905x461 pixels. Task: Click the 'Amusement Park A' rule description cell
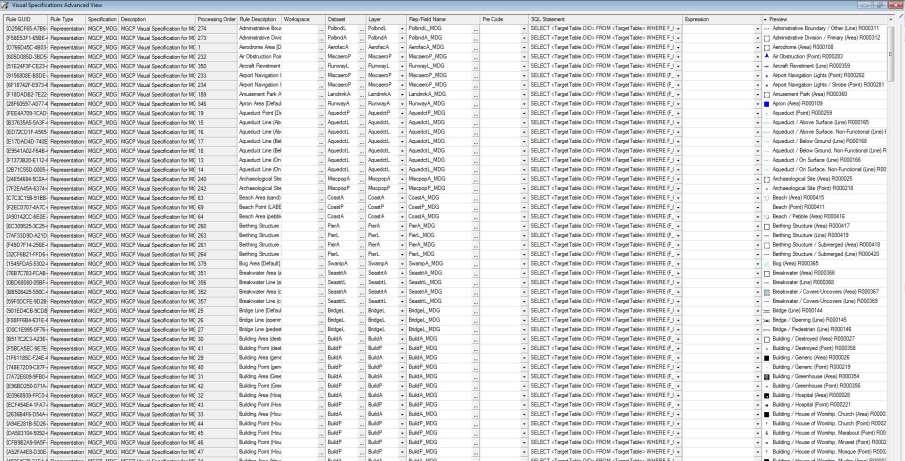tap(259, 94)
